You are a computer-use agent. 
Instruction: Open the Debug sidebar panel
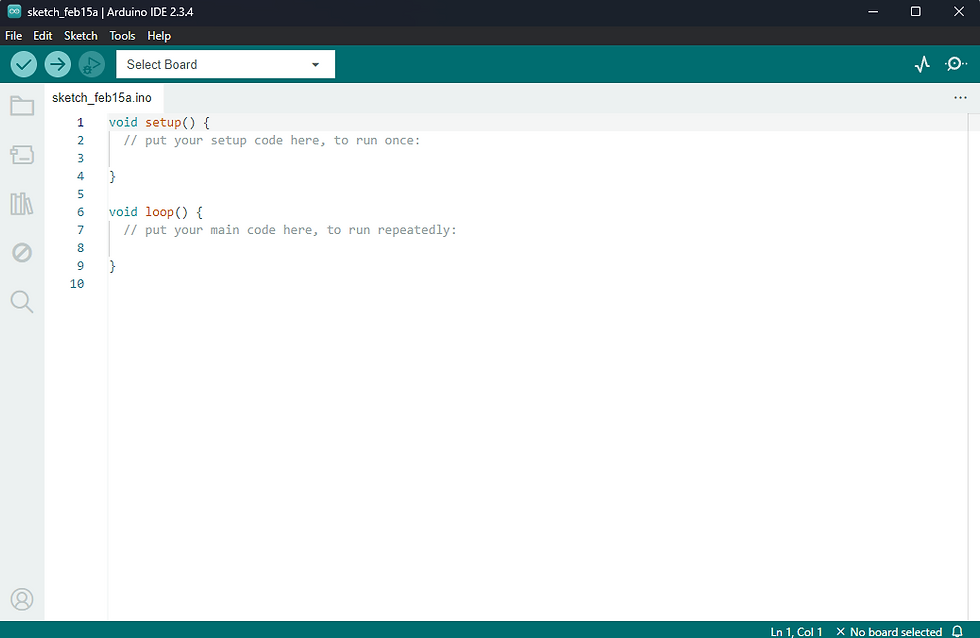pos(22,252)
